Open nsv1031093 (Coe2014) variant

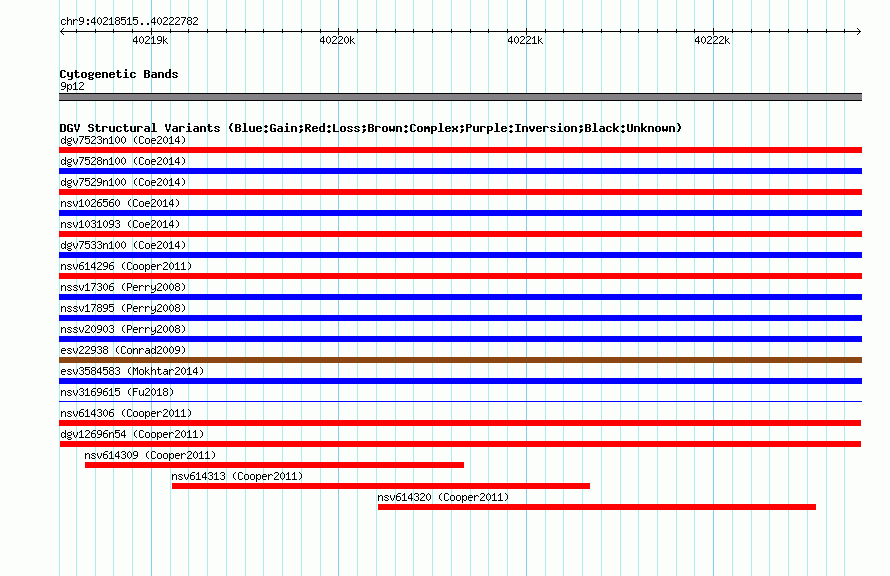tap(120, 224)
